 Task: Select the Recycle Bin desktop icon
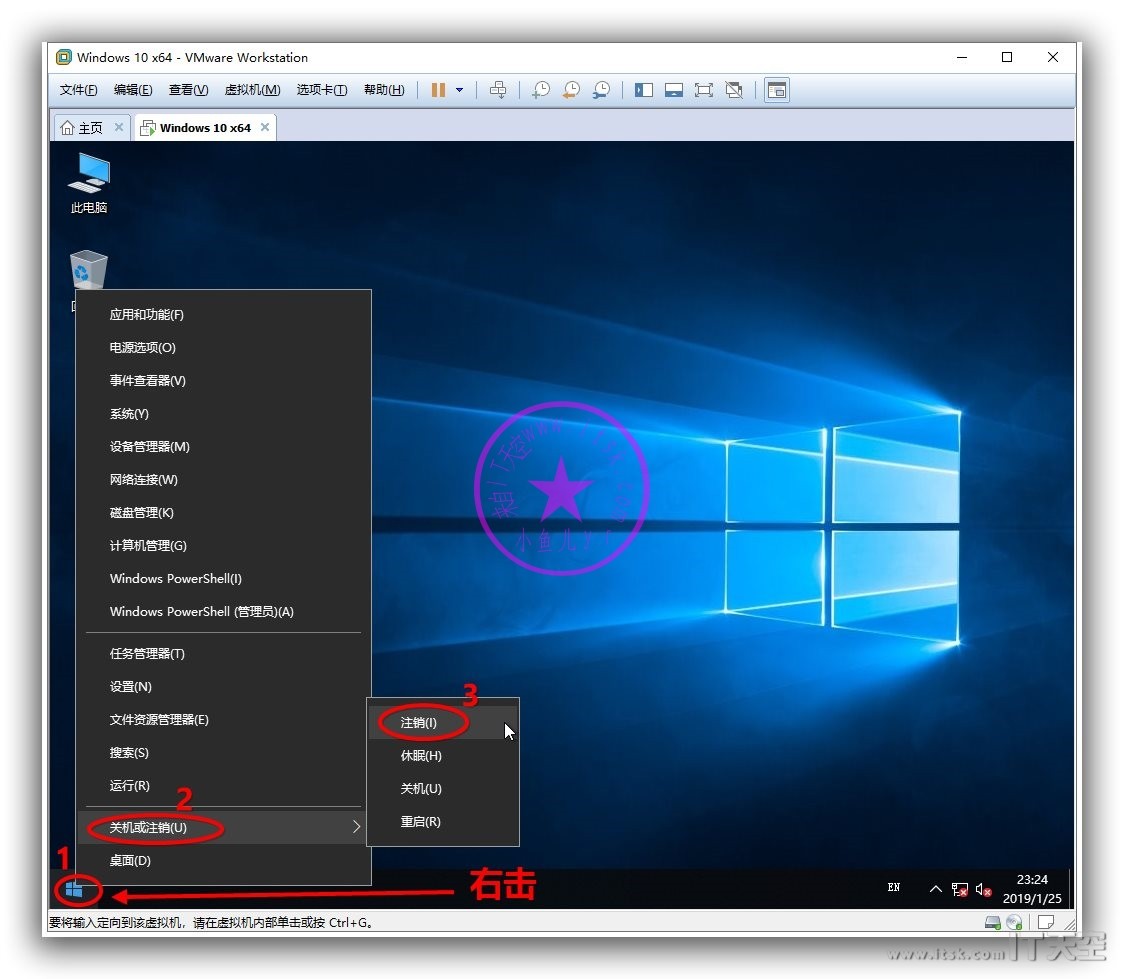tap(89, 271)
